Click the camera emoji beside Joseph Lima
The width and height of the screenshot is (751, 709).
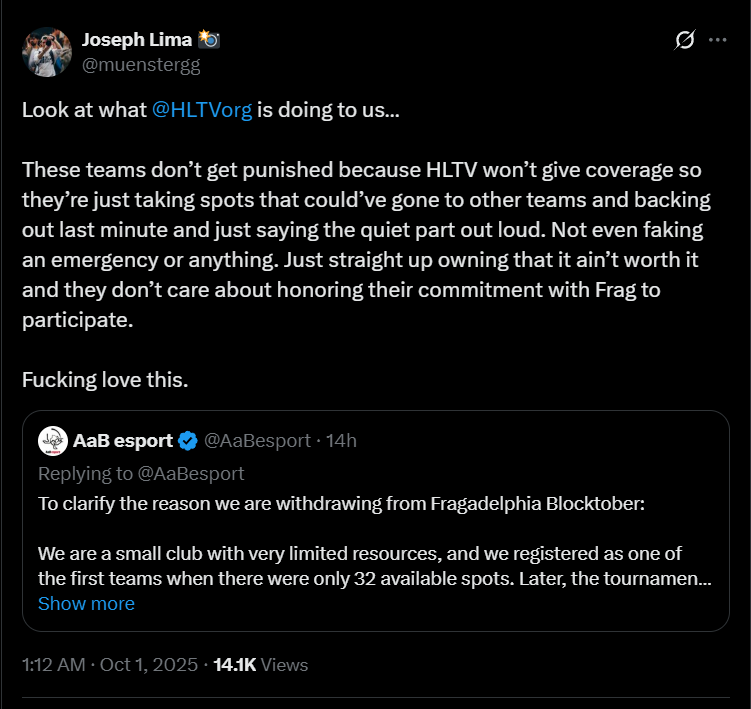pos(209,40)
